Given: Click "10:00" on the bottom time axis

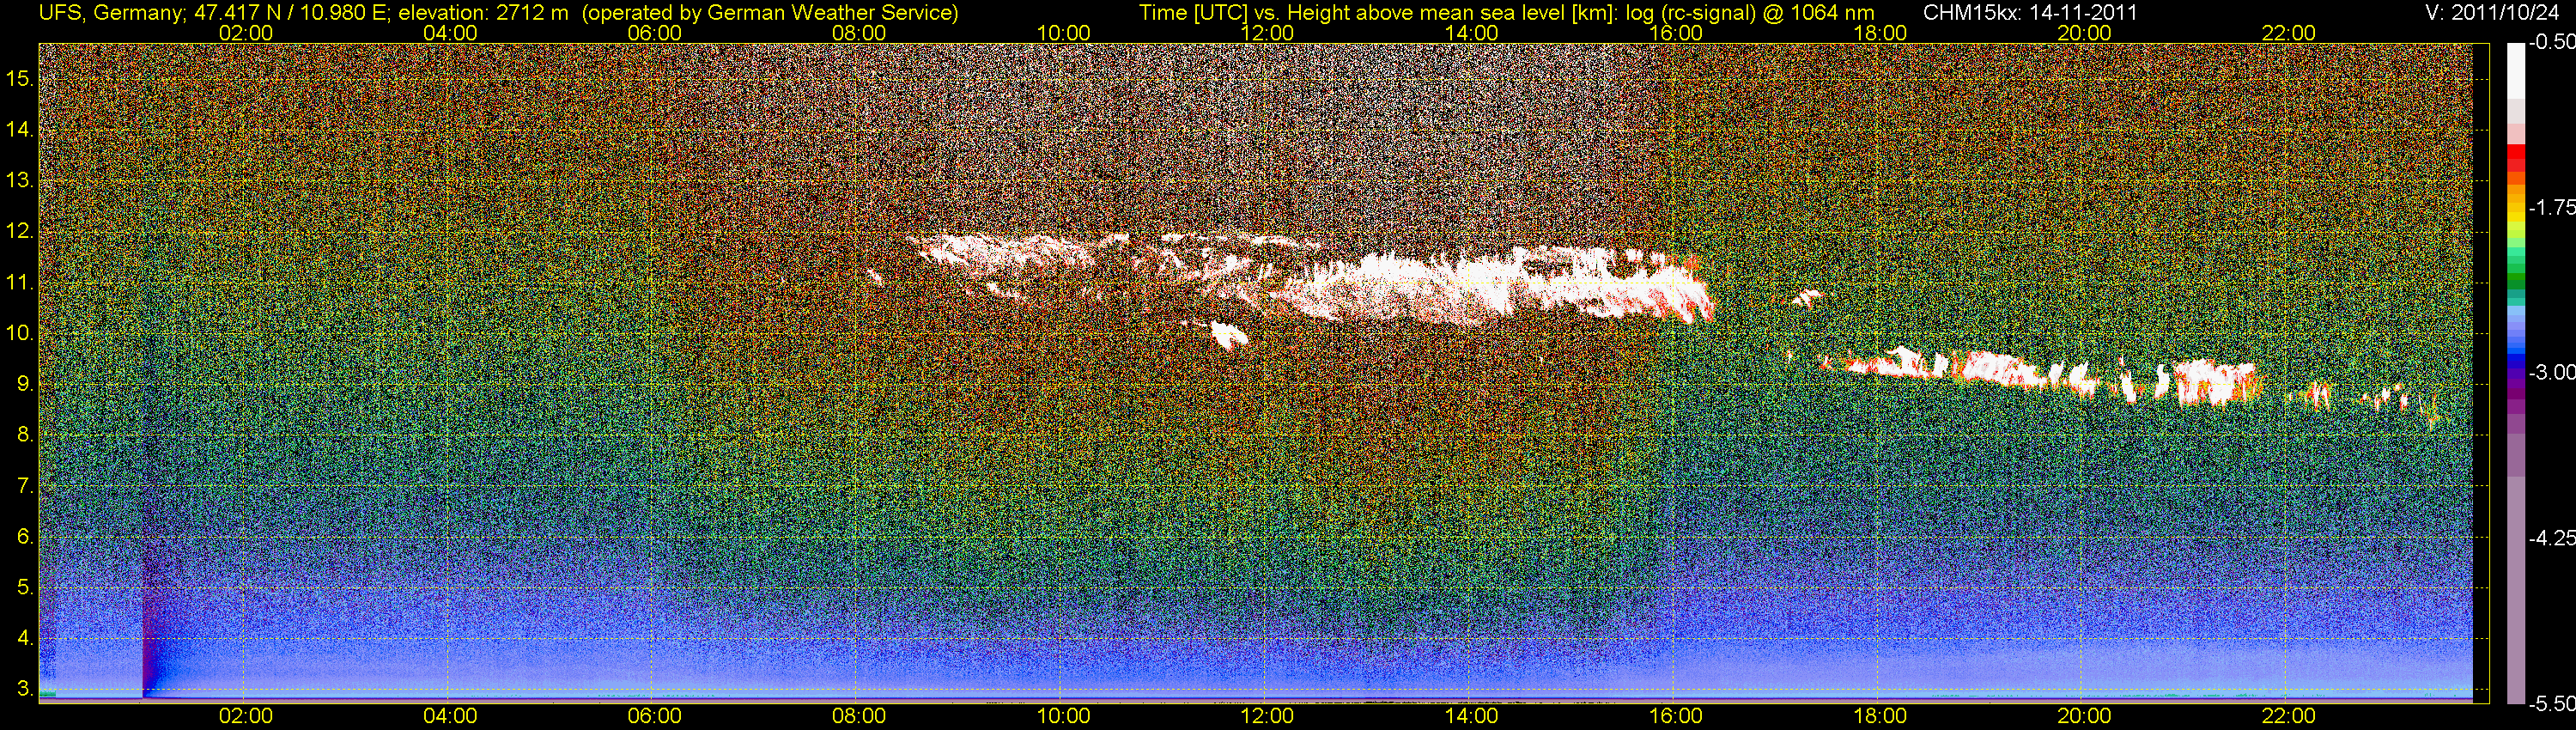Looking at the screenshot, I should coord(1063,716).
